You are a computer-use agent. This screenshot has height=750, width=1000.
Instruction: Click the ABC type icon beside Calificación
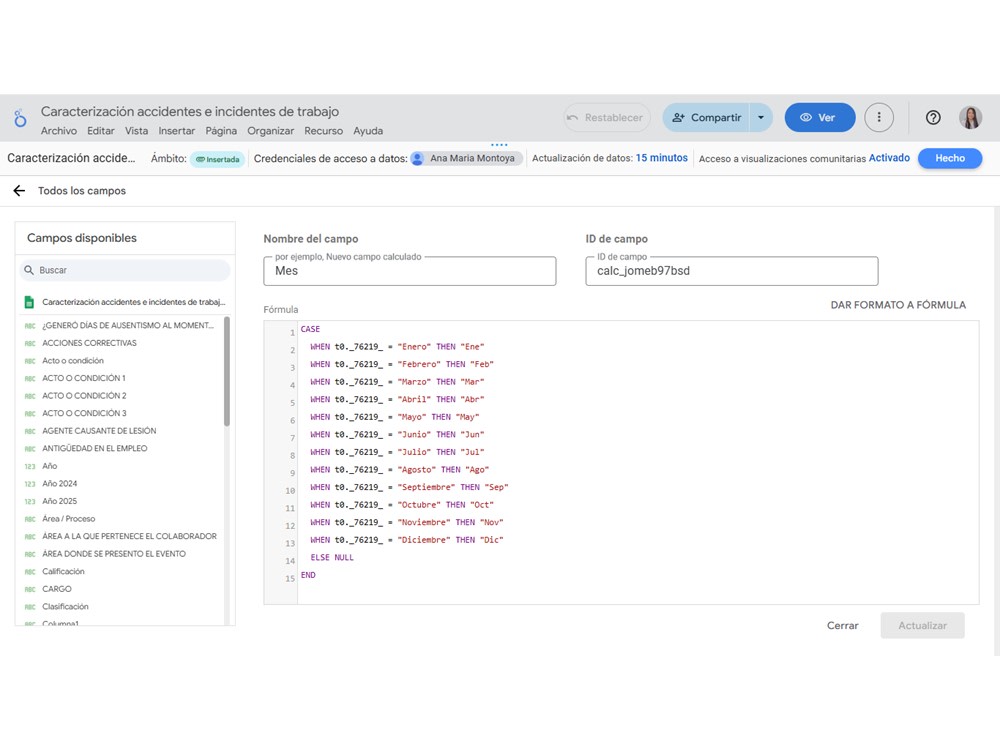tap(30, 572)
